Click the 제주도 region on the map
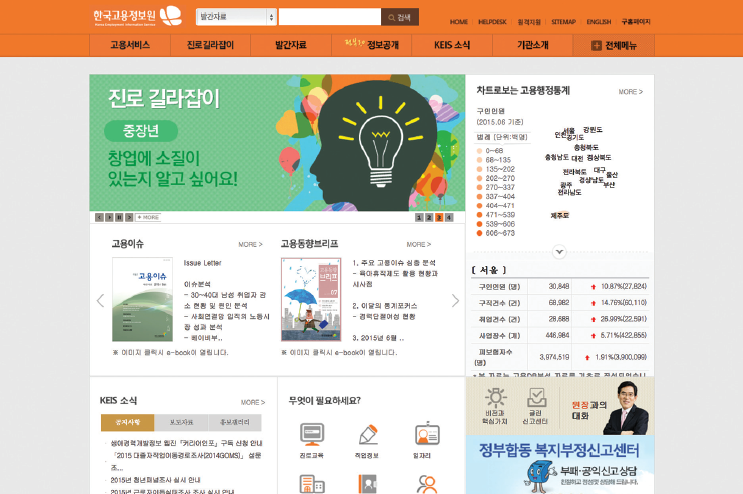The height and width of the screenshot is (494, 743). (x=559, y=215)
